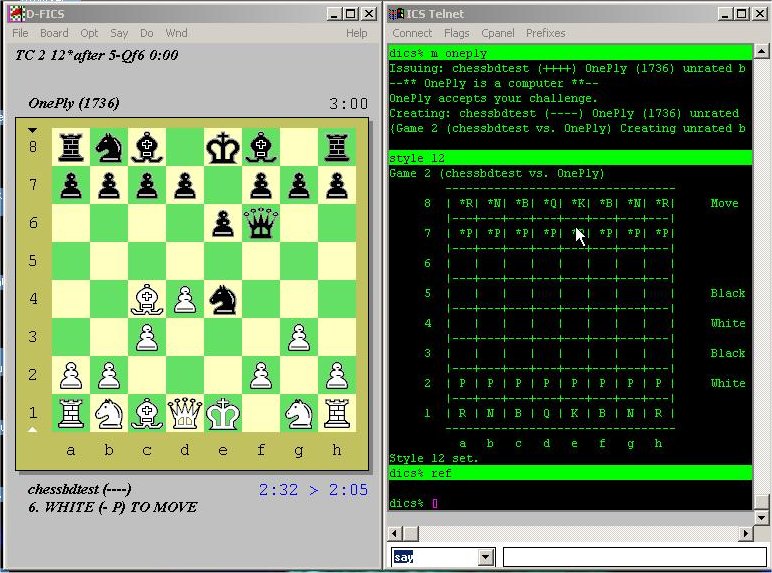Select the black rook on h8
Screen dimensions: 772x573
pos(337,147)
